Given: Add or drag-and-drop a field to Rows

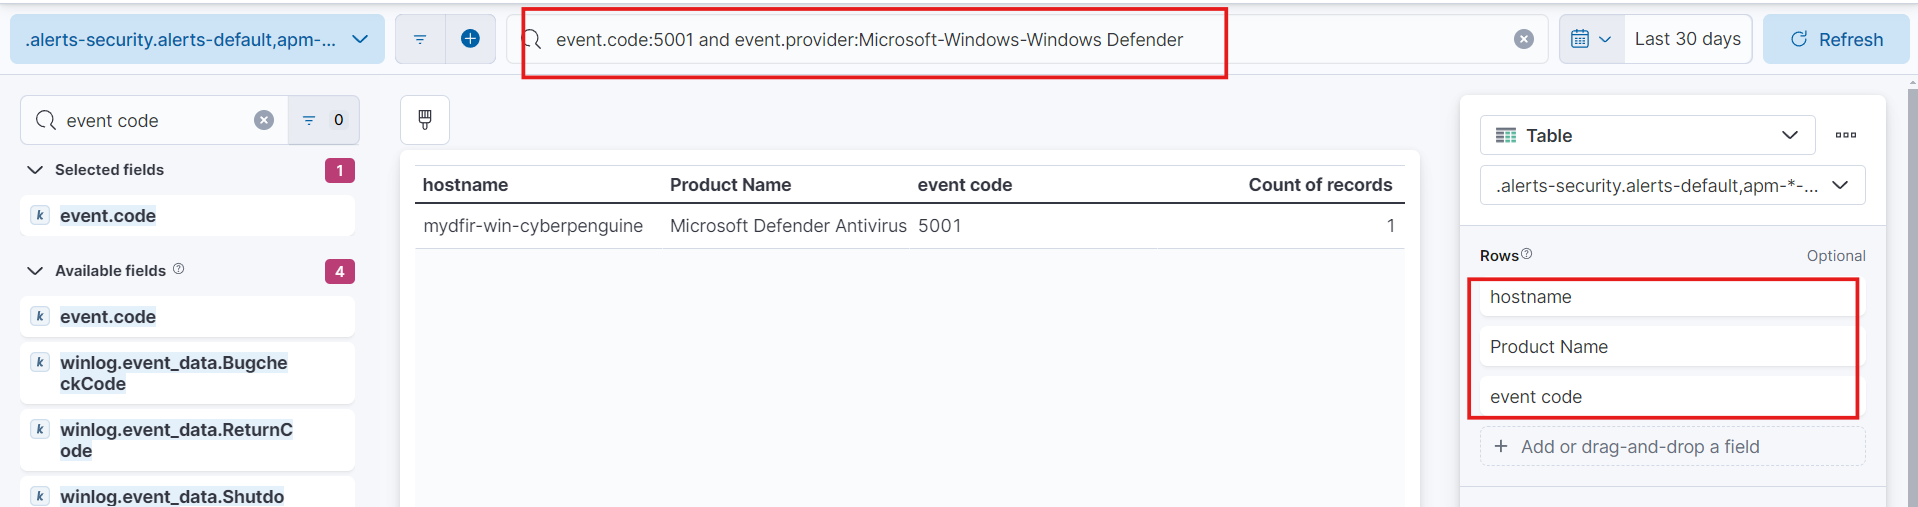Looking at the screenshot, I should (1672, 447).
